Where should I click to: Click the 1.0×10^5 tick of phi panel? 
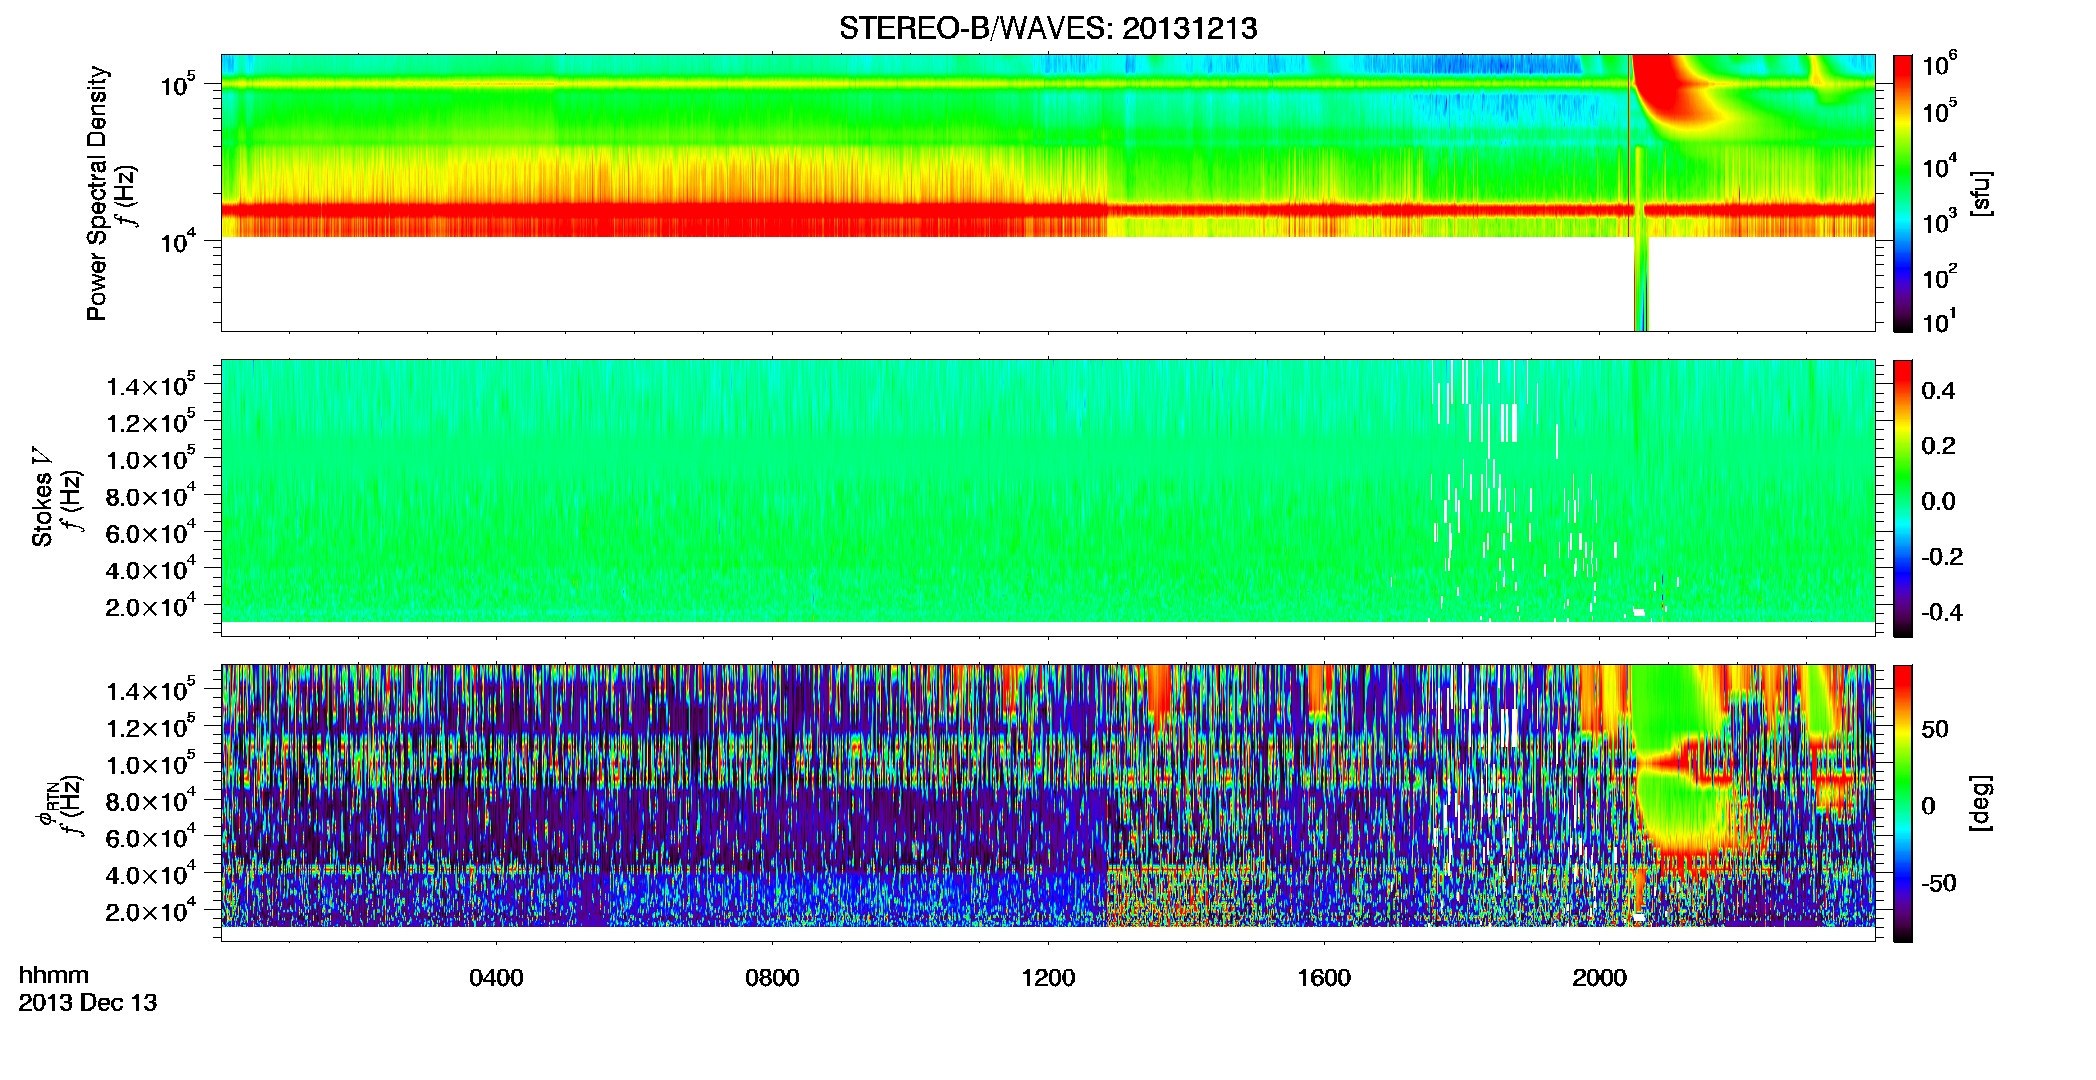point(150,764)
